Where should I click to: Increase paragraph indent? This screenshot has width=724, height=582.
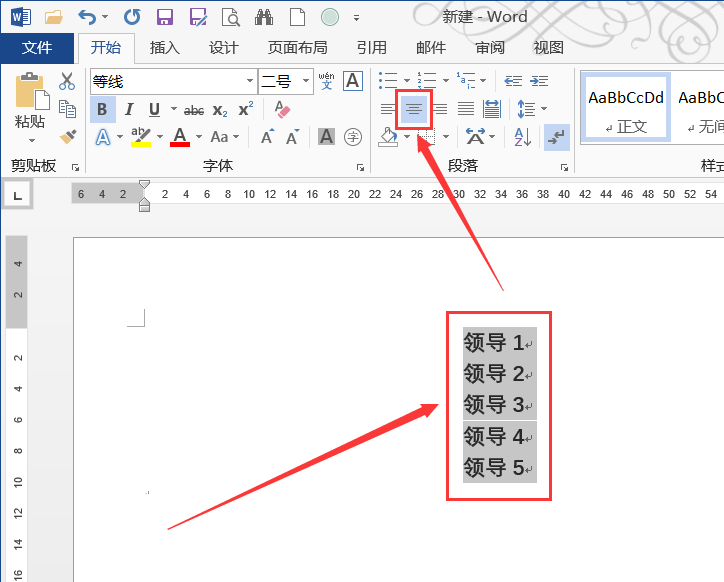click(539, 81)
